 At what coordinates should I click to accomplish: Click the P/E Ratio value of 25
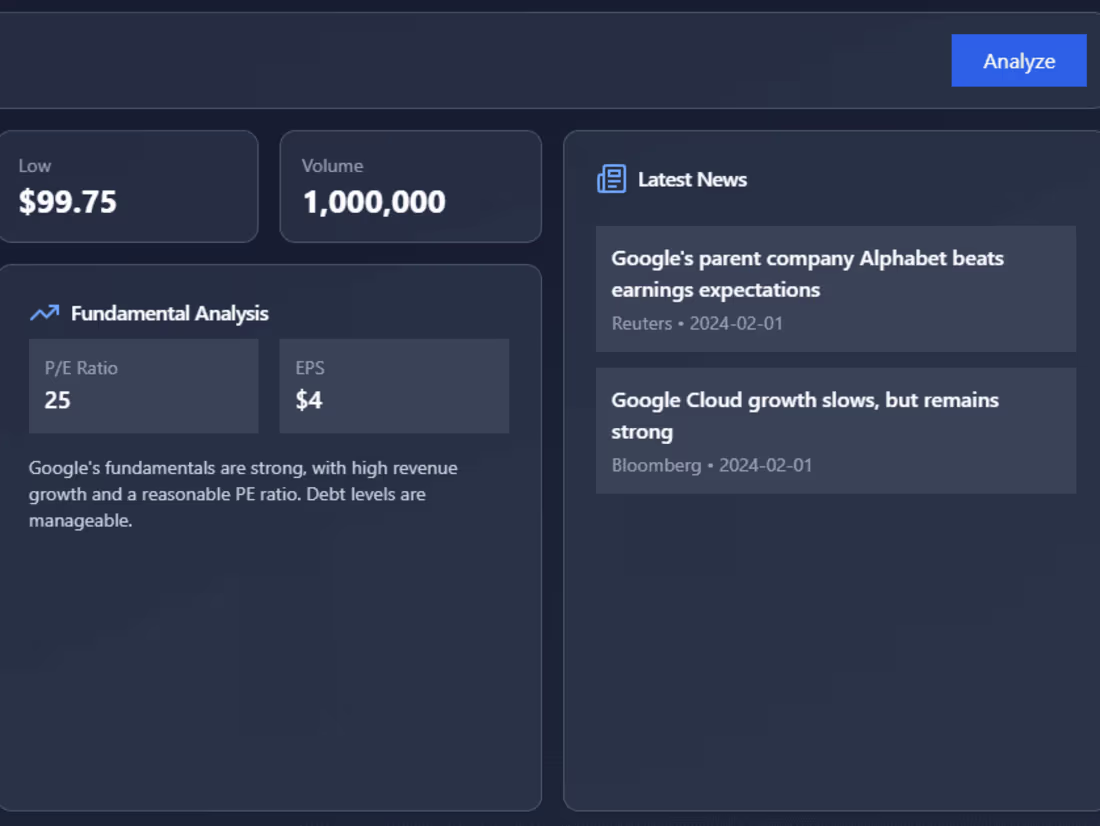pos(57,400)
